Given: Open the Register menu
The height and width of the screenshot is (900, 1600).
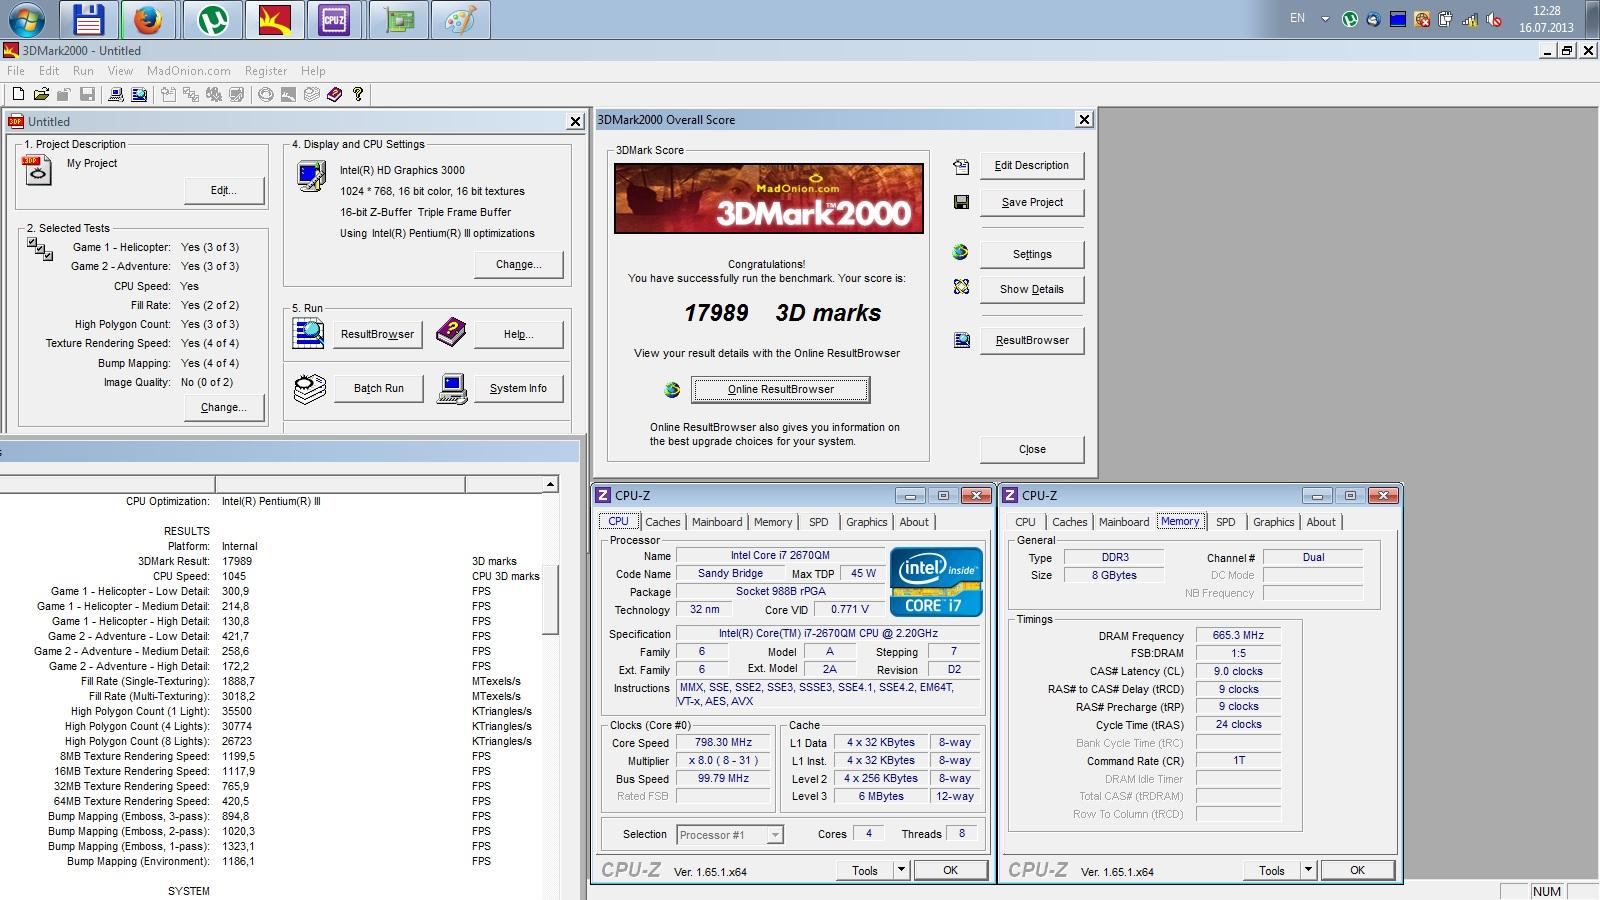Looking at the screenshot, I should click(x=266, y=71).
